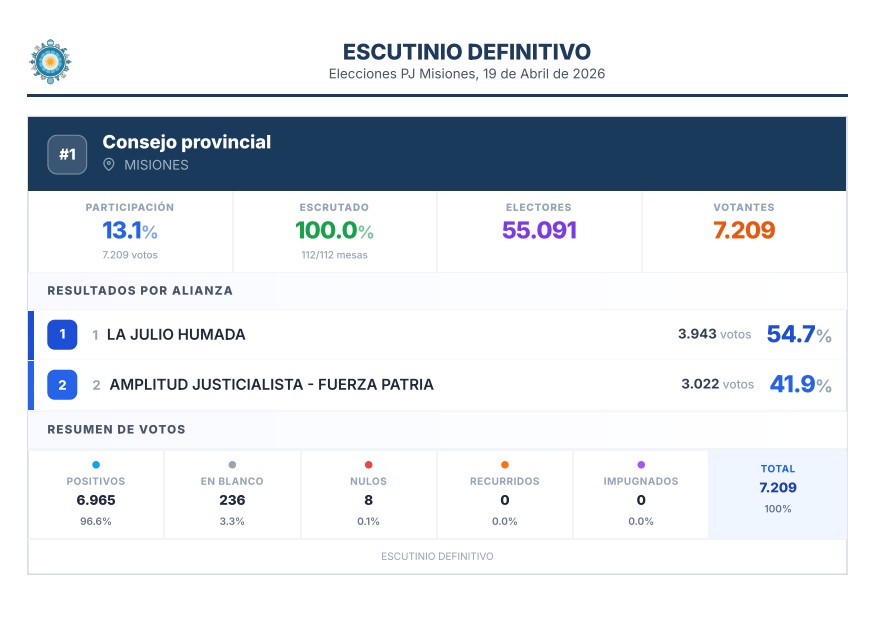The image size is (886, 622).
Task: Click the blue position 1 badge
Action: 62,335
